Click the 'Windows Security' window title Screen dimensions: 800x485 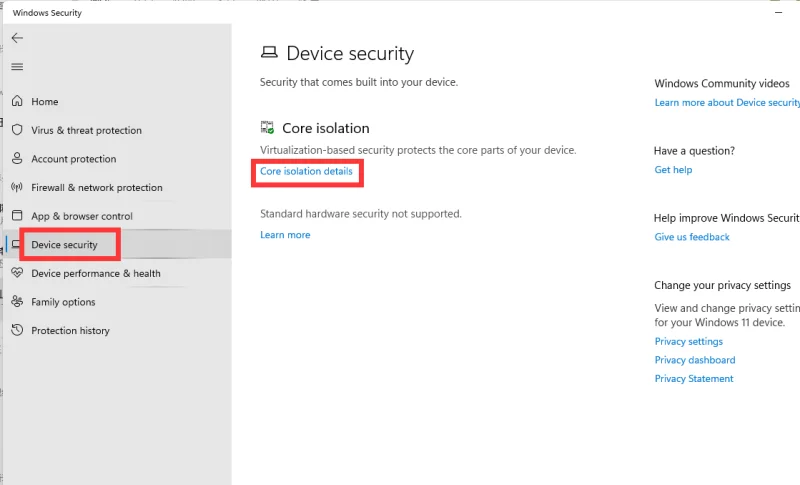47,13
